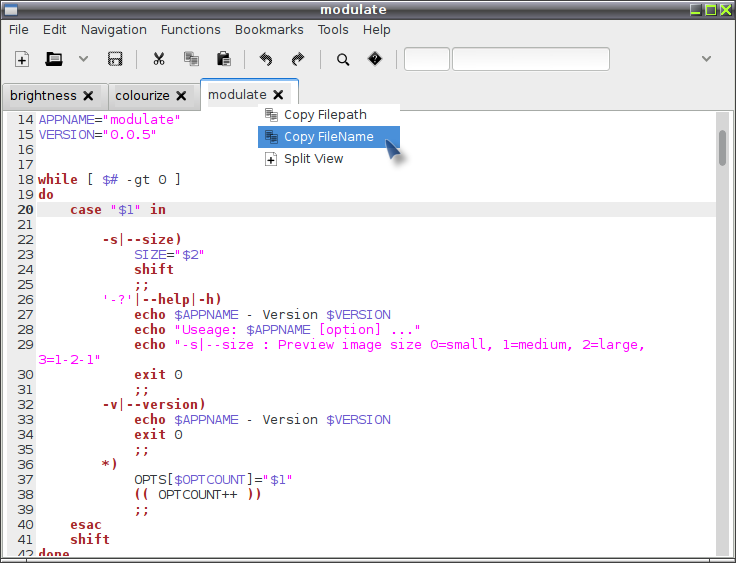Viewport: 736px width, 563px height.
Task: Click the Copy toolbar icon
Action: [191, 59]
